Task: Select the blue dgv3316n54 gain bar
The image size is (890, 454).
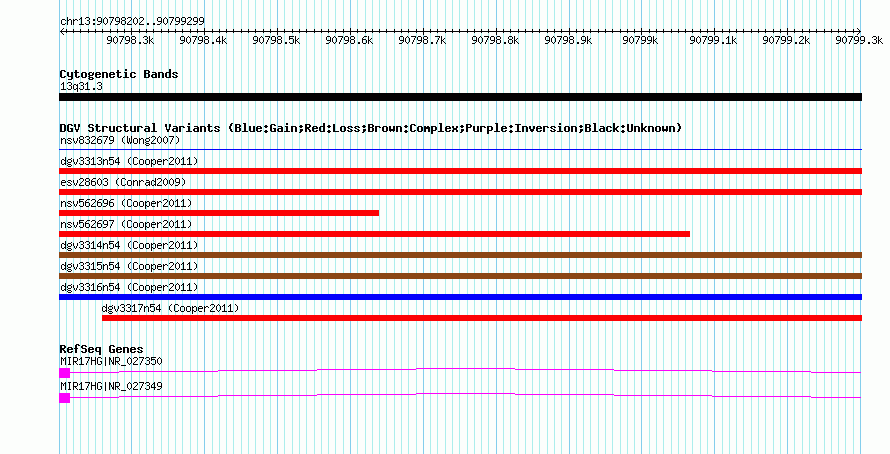Action: (x=460, y=297)
